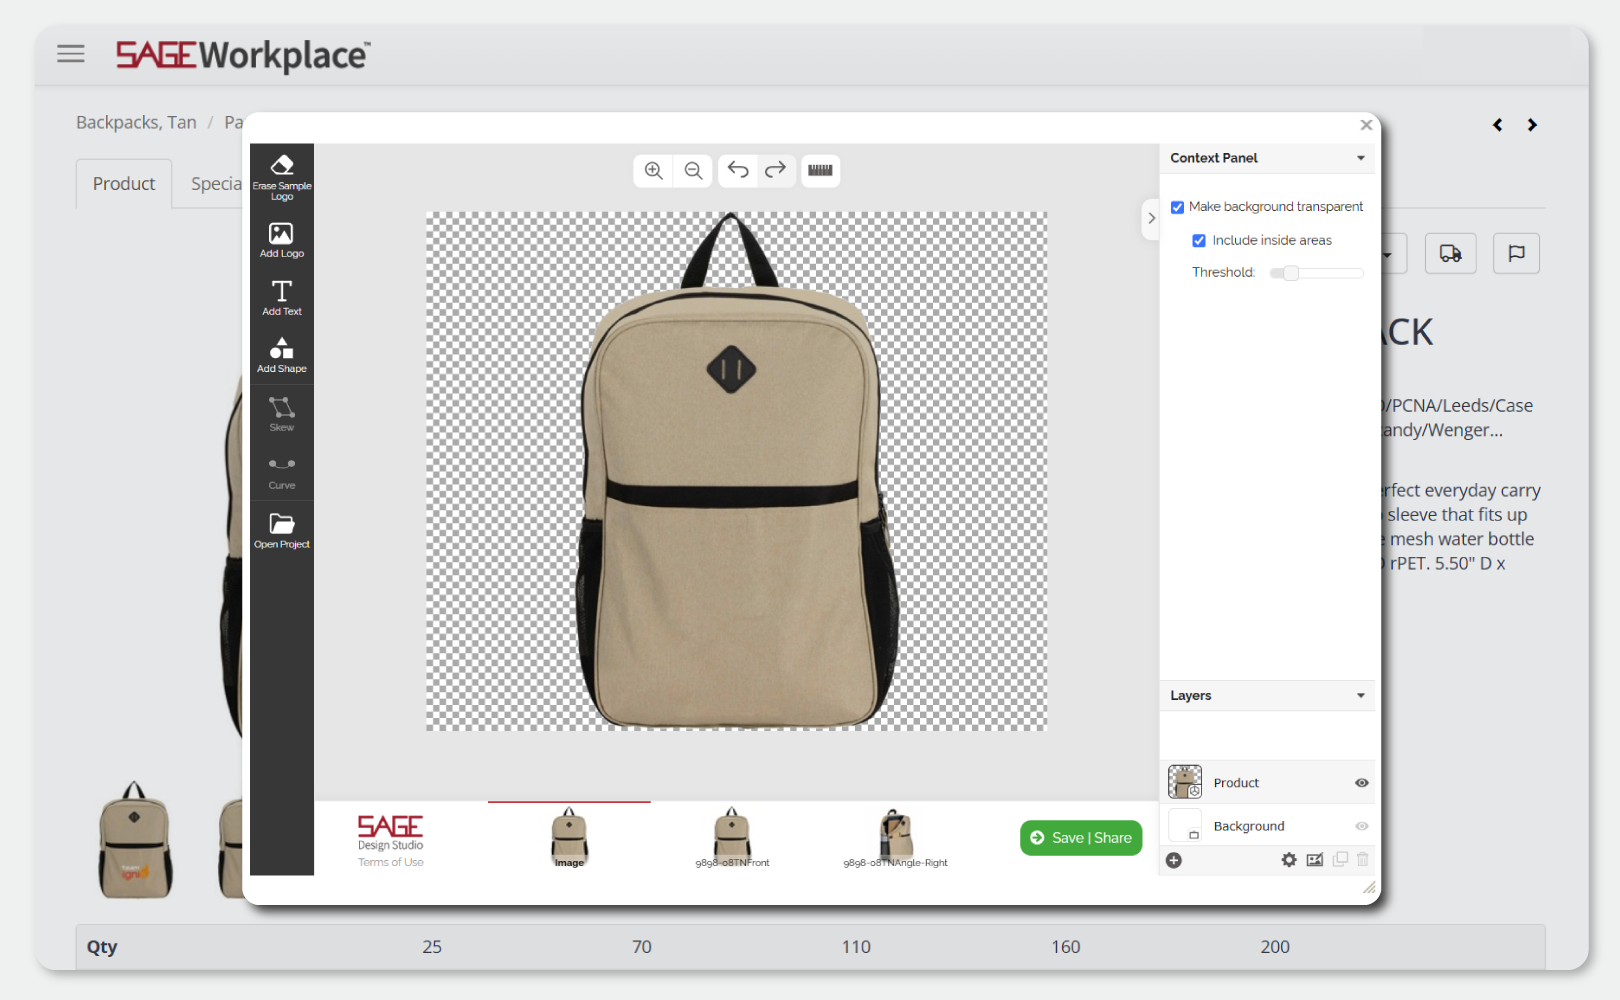
Task: Click the backpack image on canvas
Action: click(x=737, y=470)
